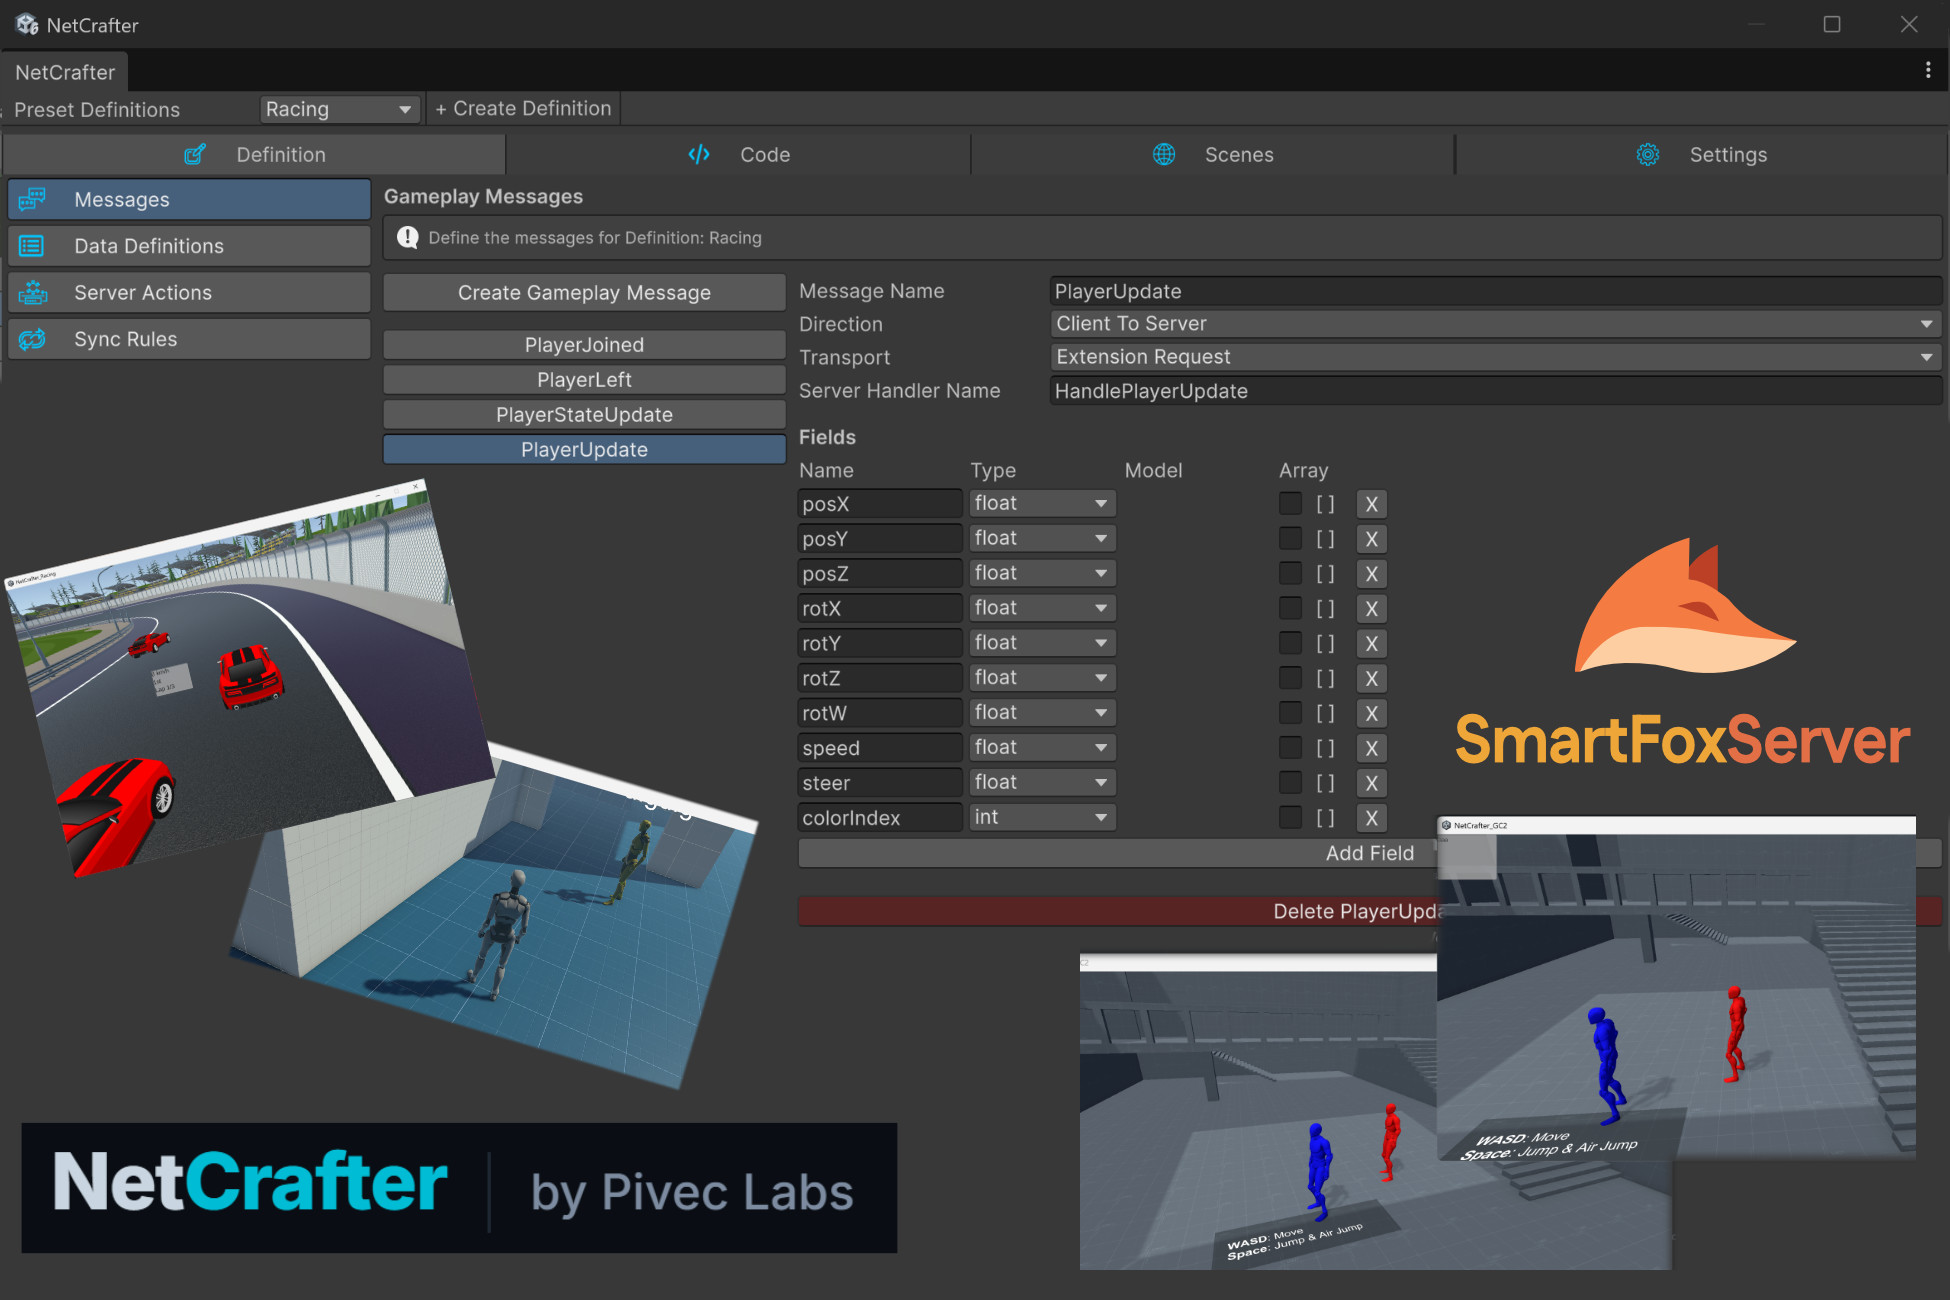Toggle the Array checkbox for posX

click(1291, 503)
